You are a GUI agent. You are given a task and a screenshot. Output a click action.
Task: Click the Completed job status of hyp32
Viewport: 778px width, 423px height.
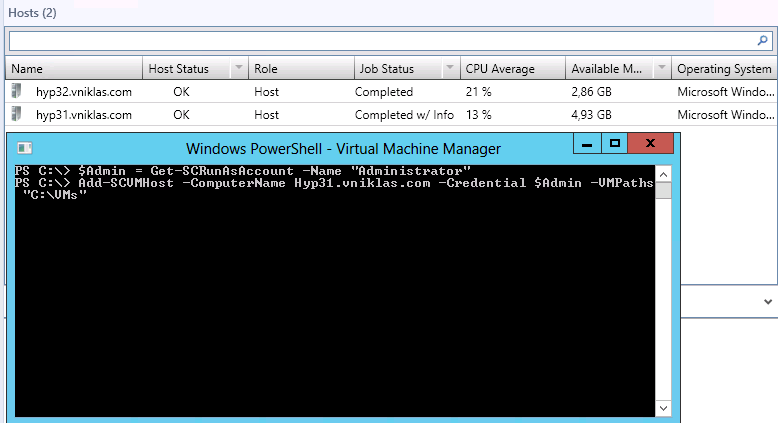click(x=384, y=92)
